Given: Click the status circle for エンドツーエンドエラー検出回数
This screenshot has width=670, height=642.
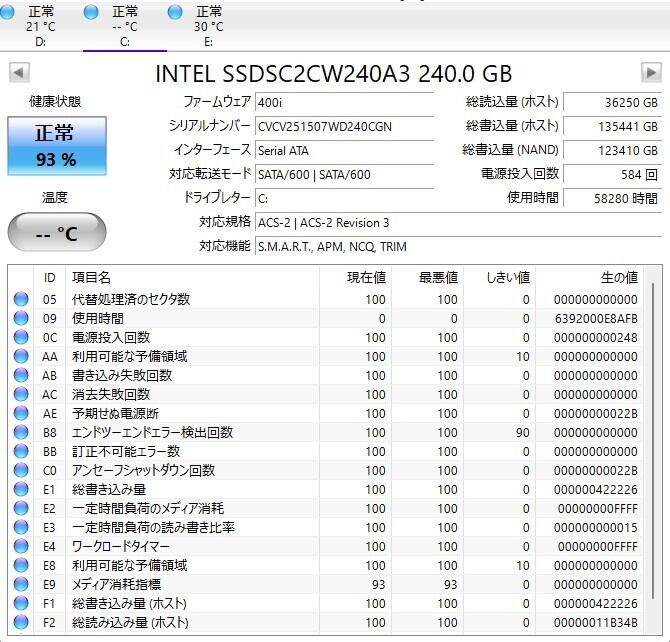Looking at the screenshot, I should coord(21,432).
